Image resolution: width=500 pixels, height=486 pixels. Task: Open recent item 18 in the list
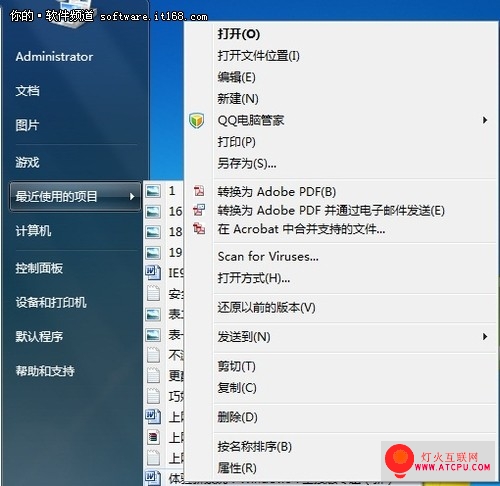pyautogui.click(x=175, y=232)
